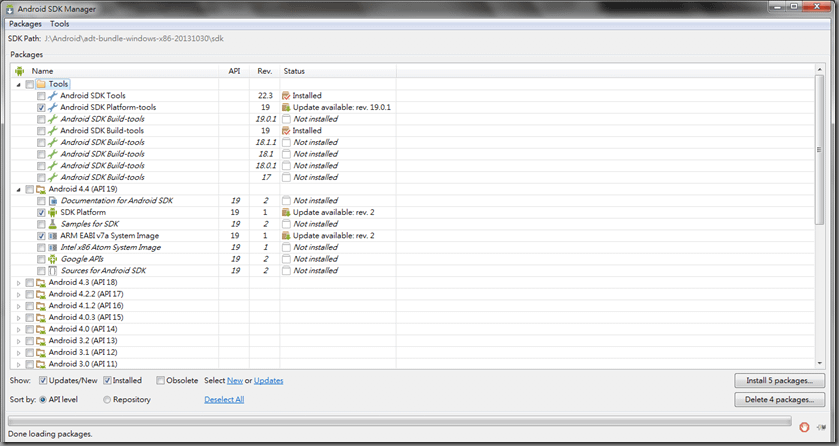The height and width of the screenshot is (446, 839).
Task: Select the Repository sort radio button
Action: tap(107, 399)
